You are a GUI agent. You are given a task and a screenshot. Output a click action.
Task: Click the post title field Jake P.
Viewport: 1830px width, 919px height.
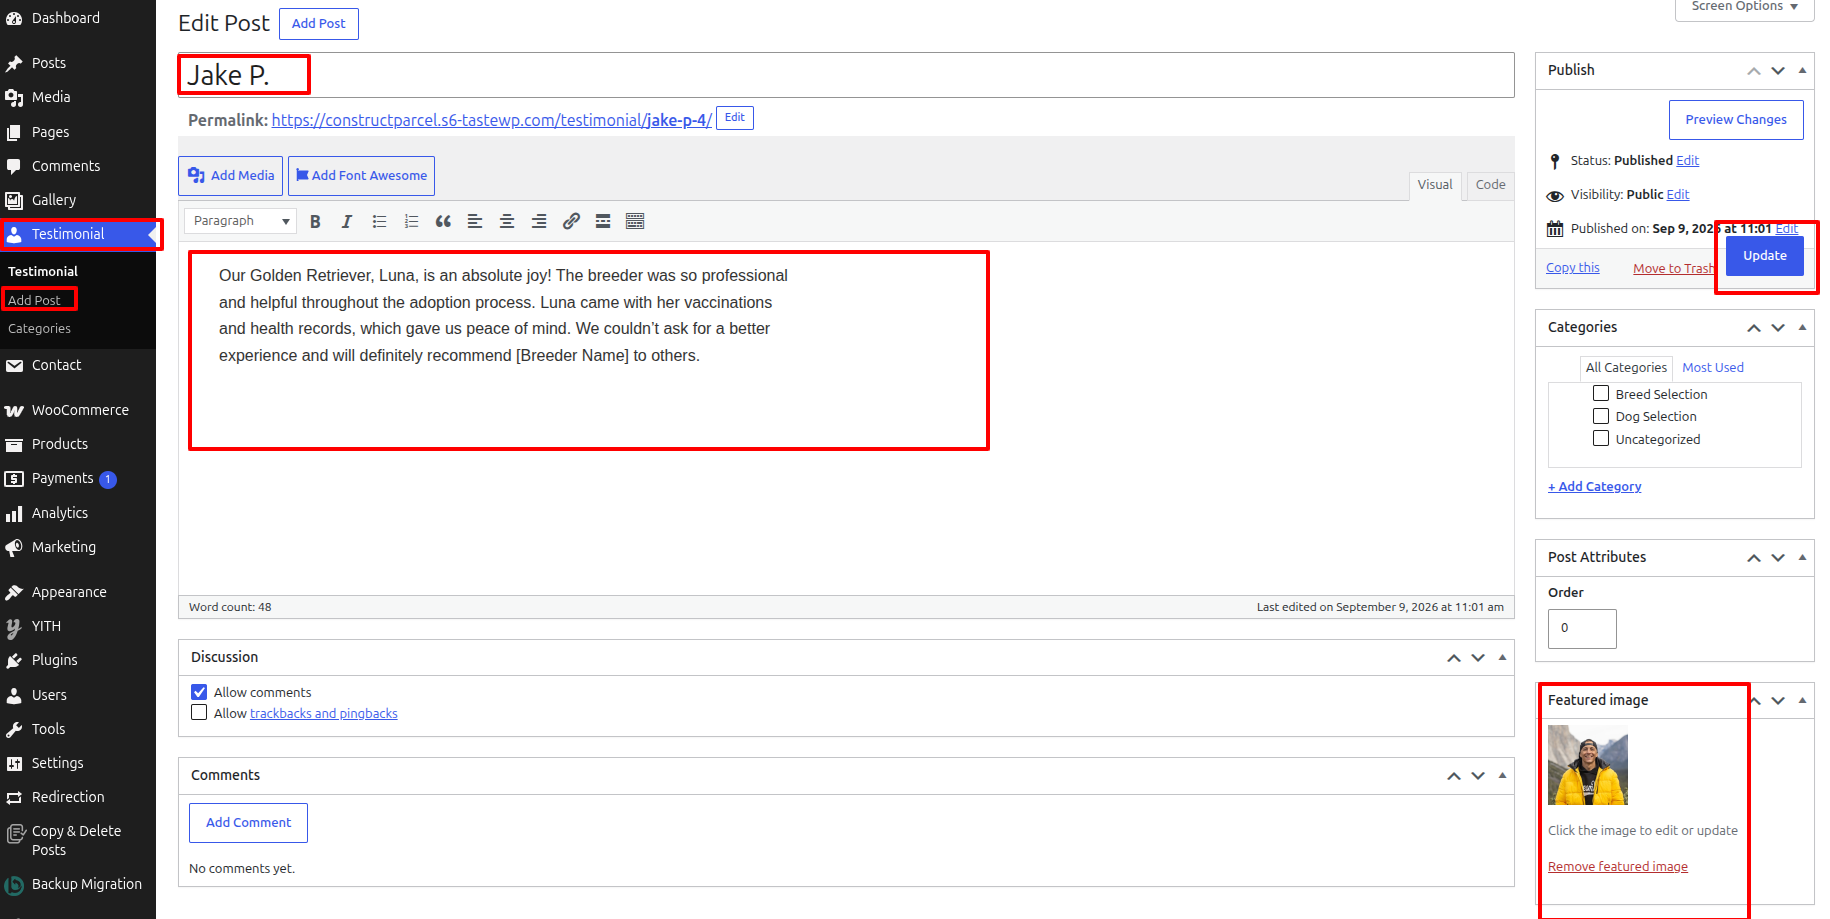click(x=846, y=75)
